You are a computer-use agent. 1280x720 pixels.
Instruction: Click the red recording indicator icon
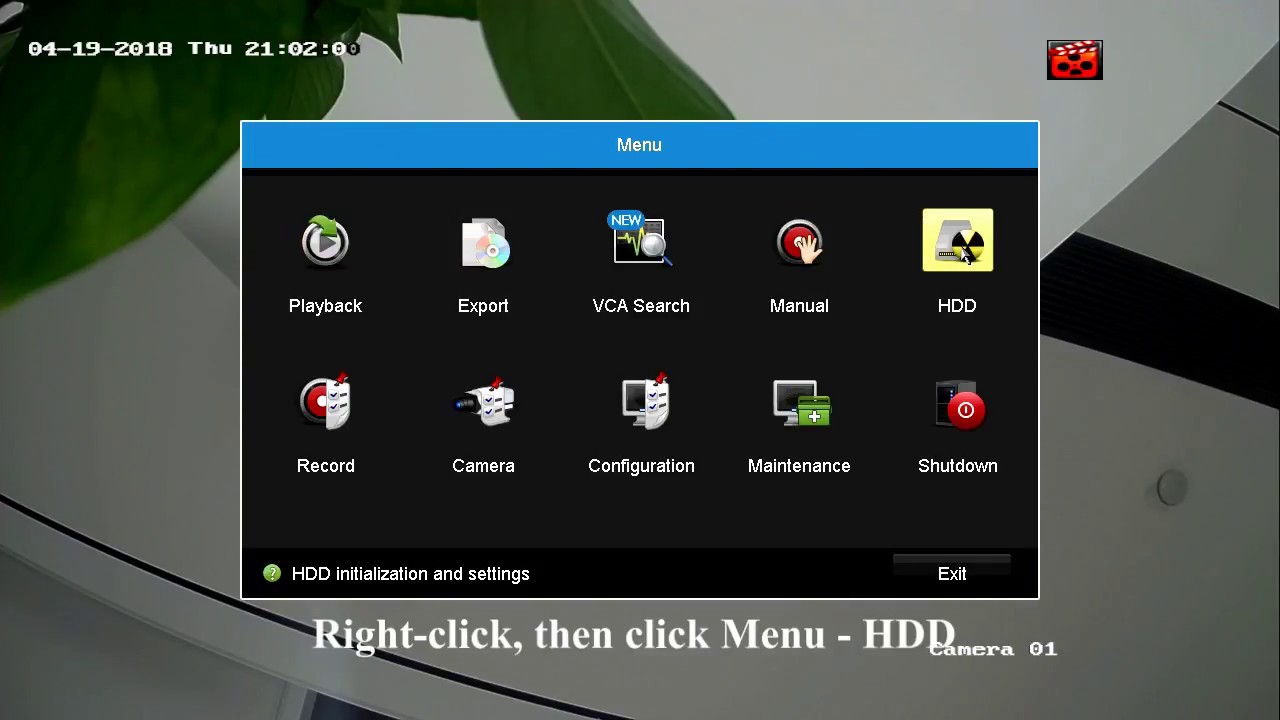pyautogui.click(x=1075, y=60)
